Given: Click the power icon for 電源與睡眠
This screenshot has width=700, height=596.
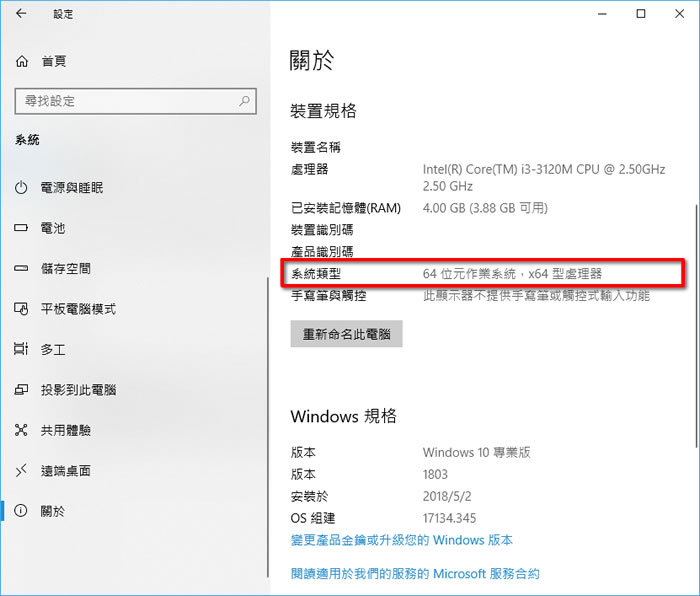Looking at the screenshot, I should 21,188.
